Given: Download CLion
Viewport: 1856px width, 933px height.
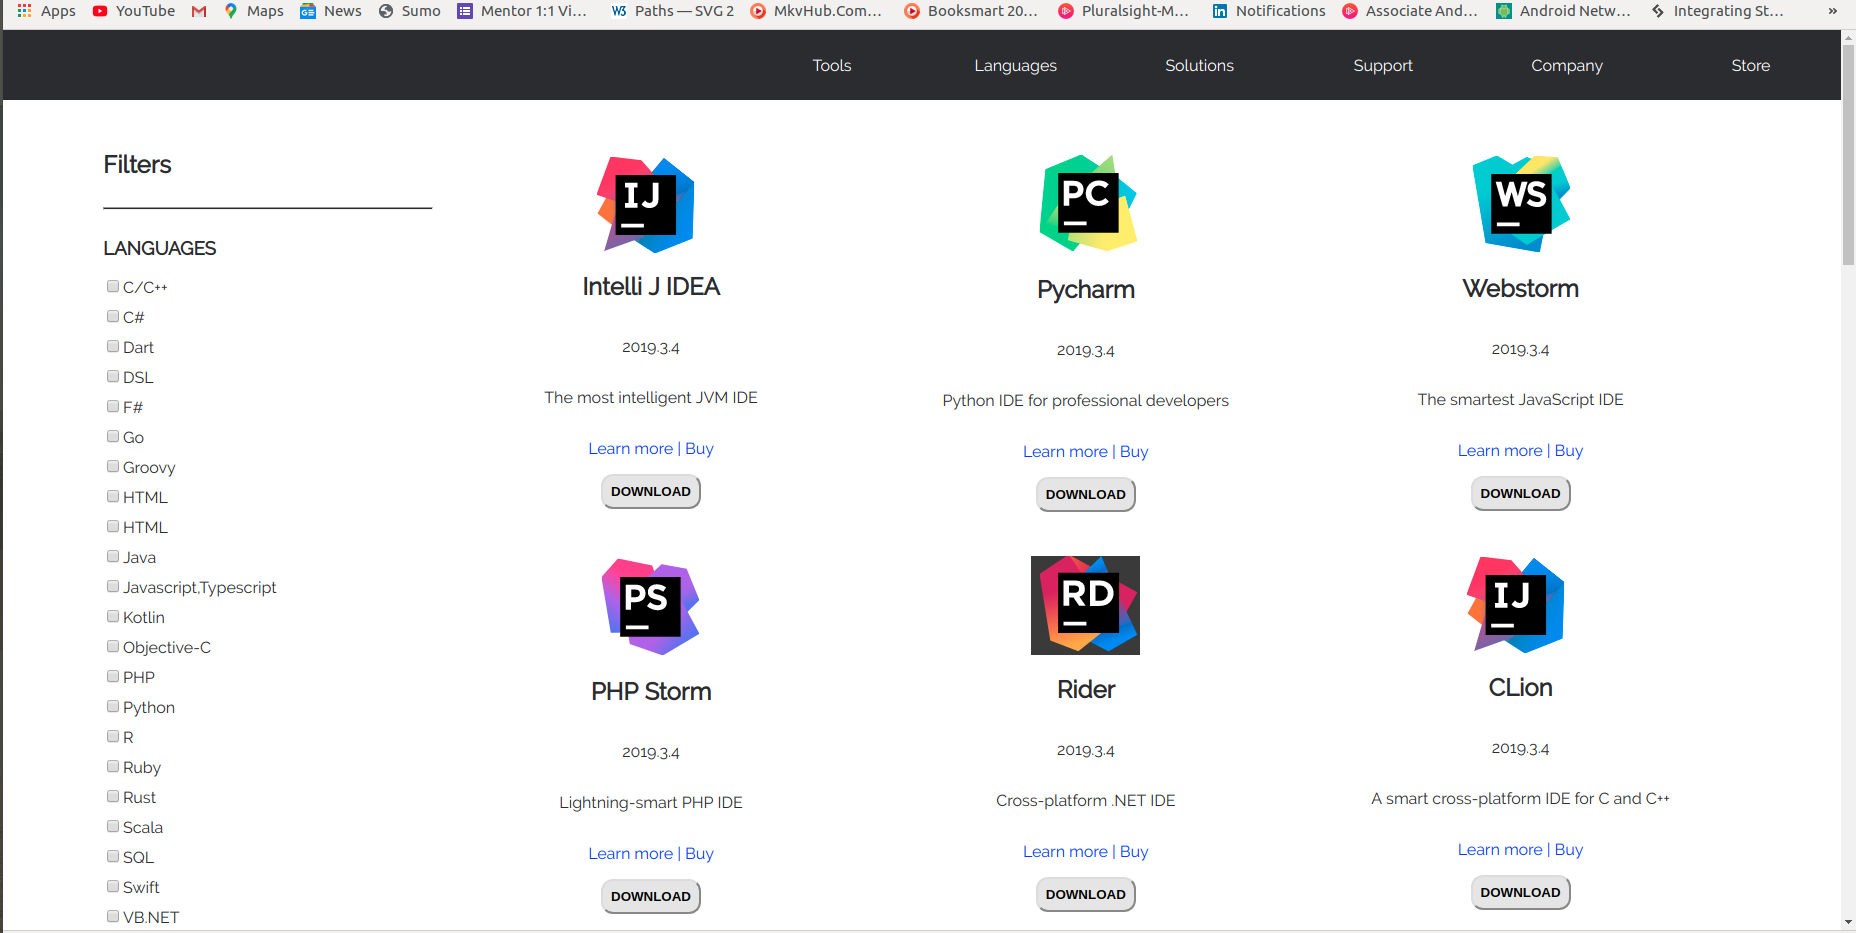Looking at the screenshot, I should click(x=1520, y=893).
